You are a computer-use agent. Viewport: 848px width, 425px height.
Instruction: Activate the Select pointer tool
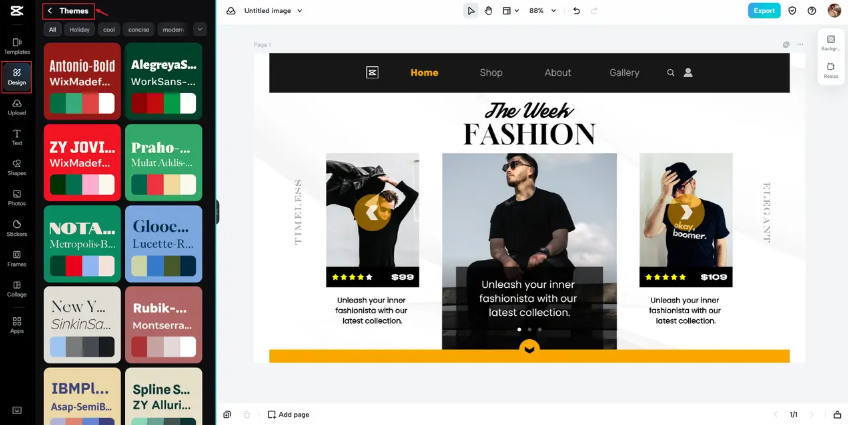(x=471, y=11)
